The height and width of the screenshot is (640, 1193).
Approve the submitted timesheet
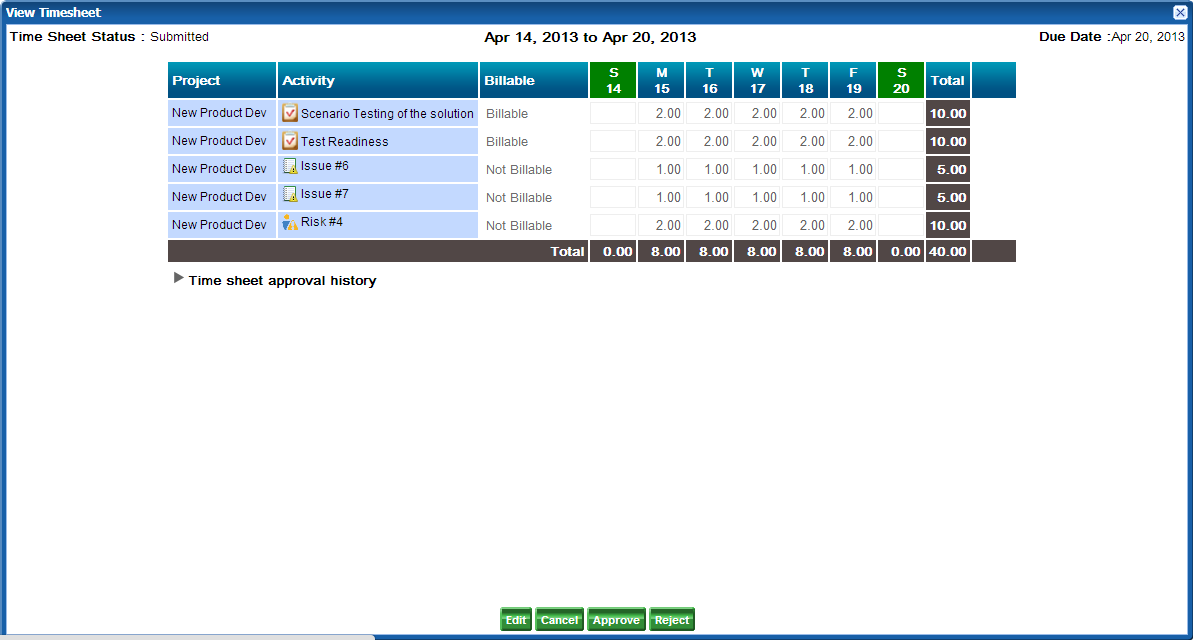coord(616,620)
